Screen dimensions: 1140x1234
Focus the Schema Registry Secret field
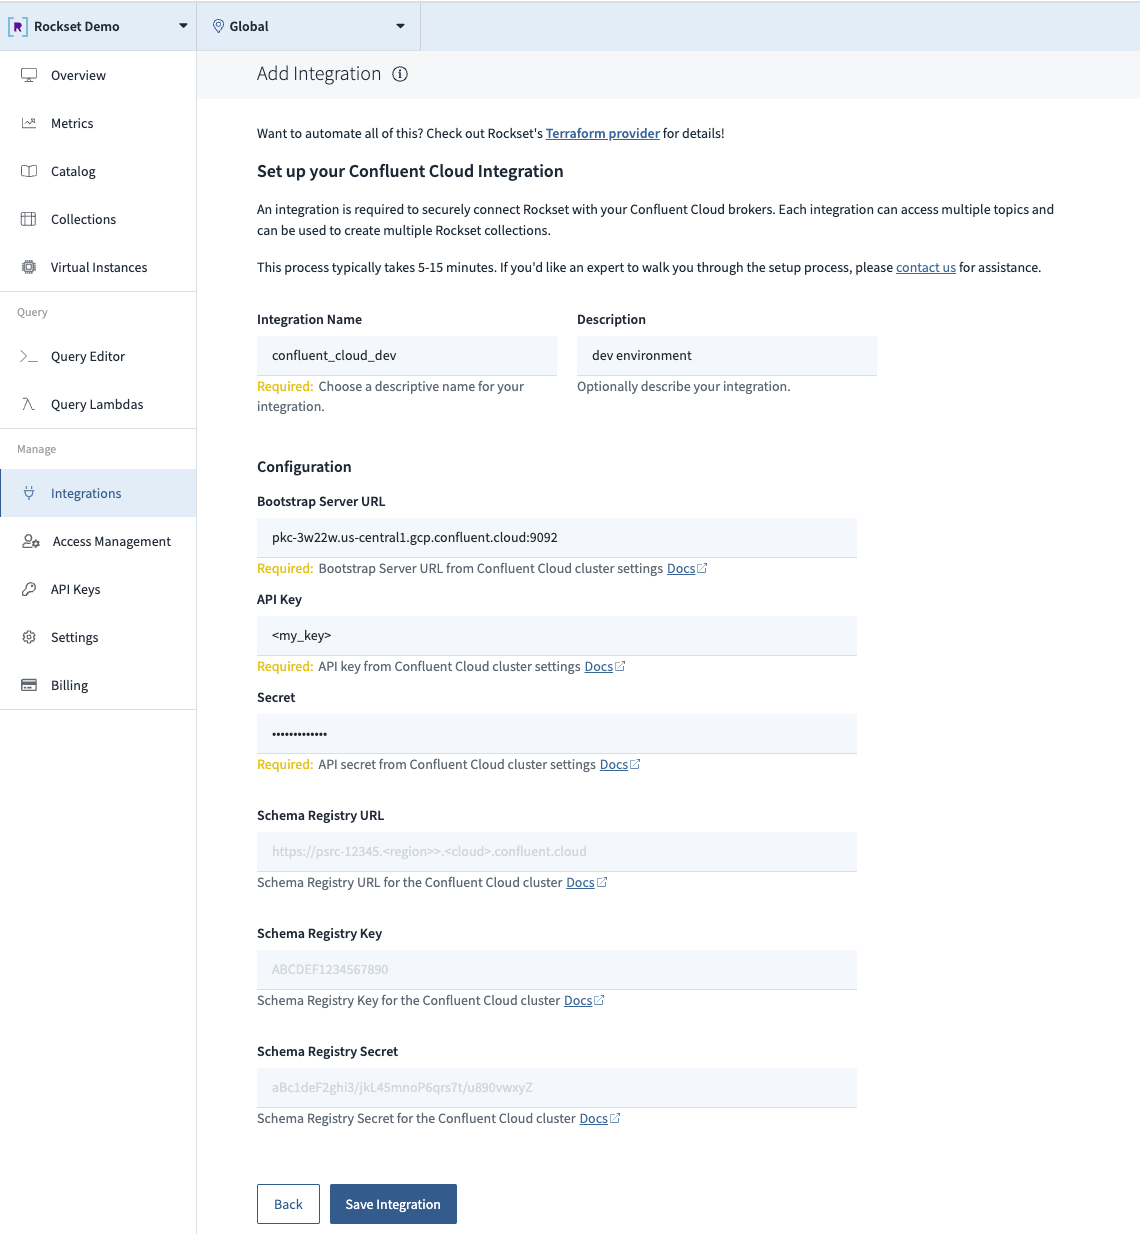click(557, 1088)
